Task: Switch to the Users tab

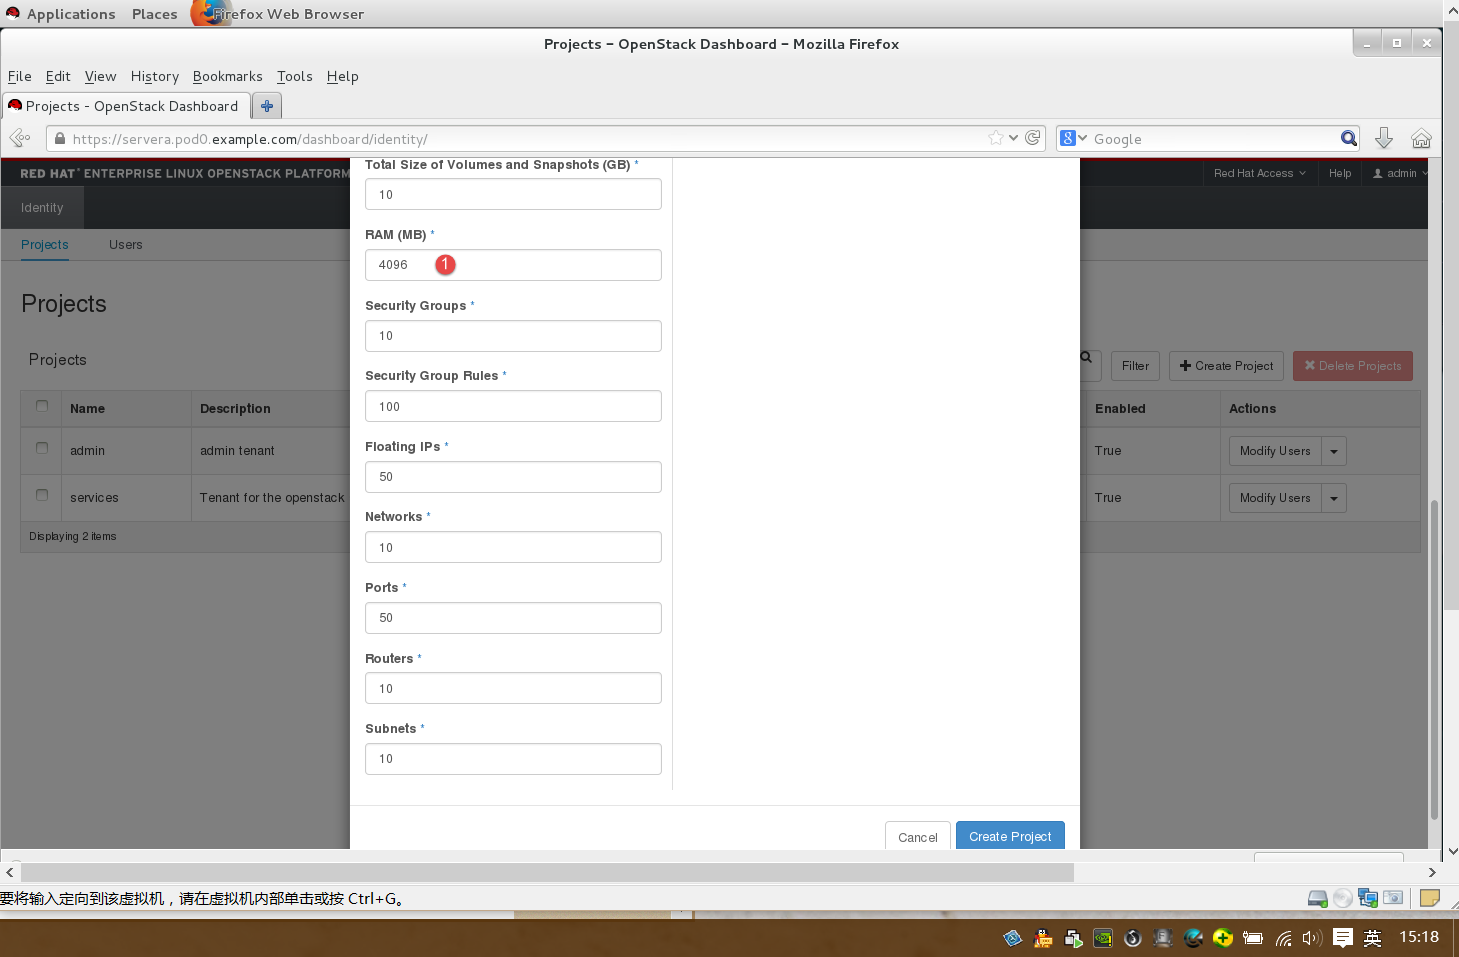Action: coord(126,244)
